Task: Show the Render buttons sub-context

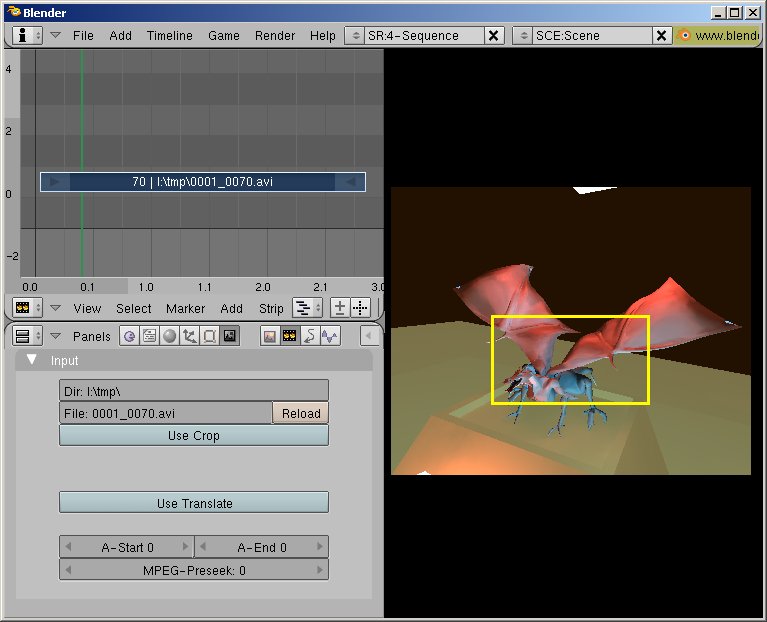Action: pyautogui.click(x=270, y=336)
